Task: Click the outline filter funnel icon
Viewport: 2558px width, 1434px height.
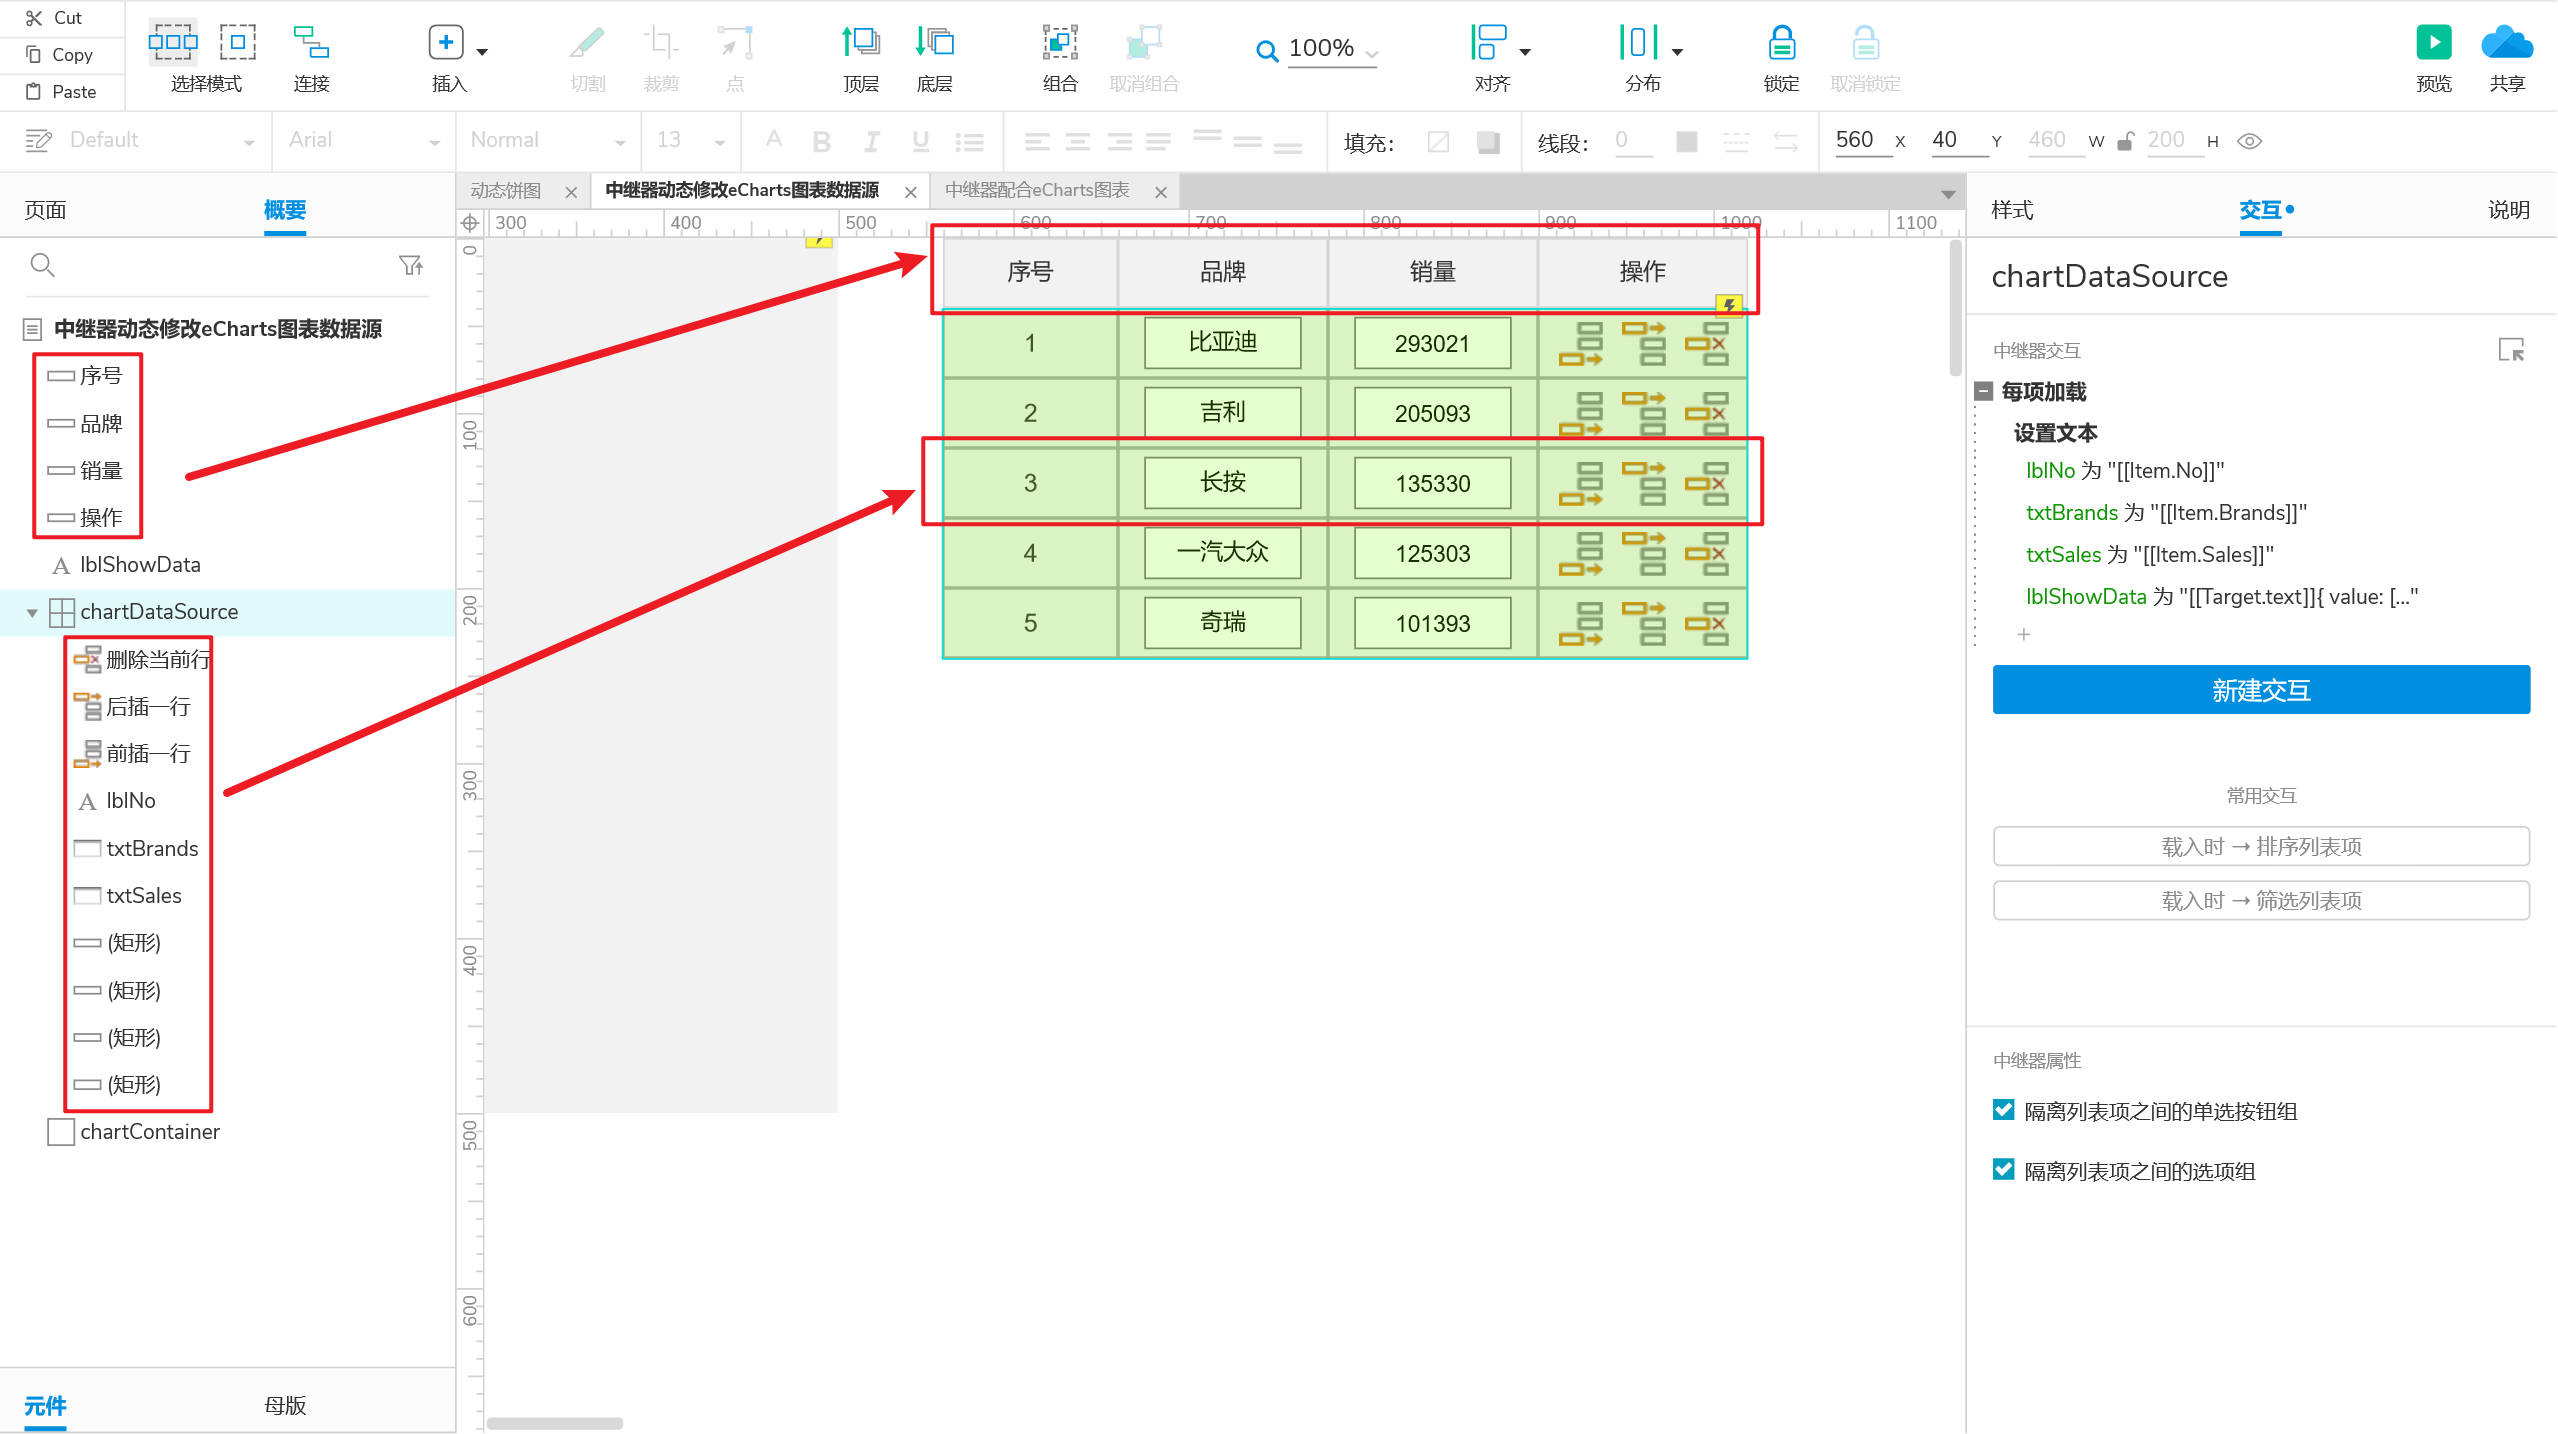Action: 410,265
